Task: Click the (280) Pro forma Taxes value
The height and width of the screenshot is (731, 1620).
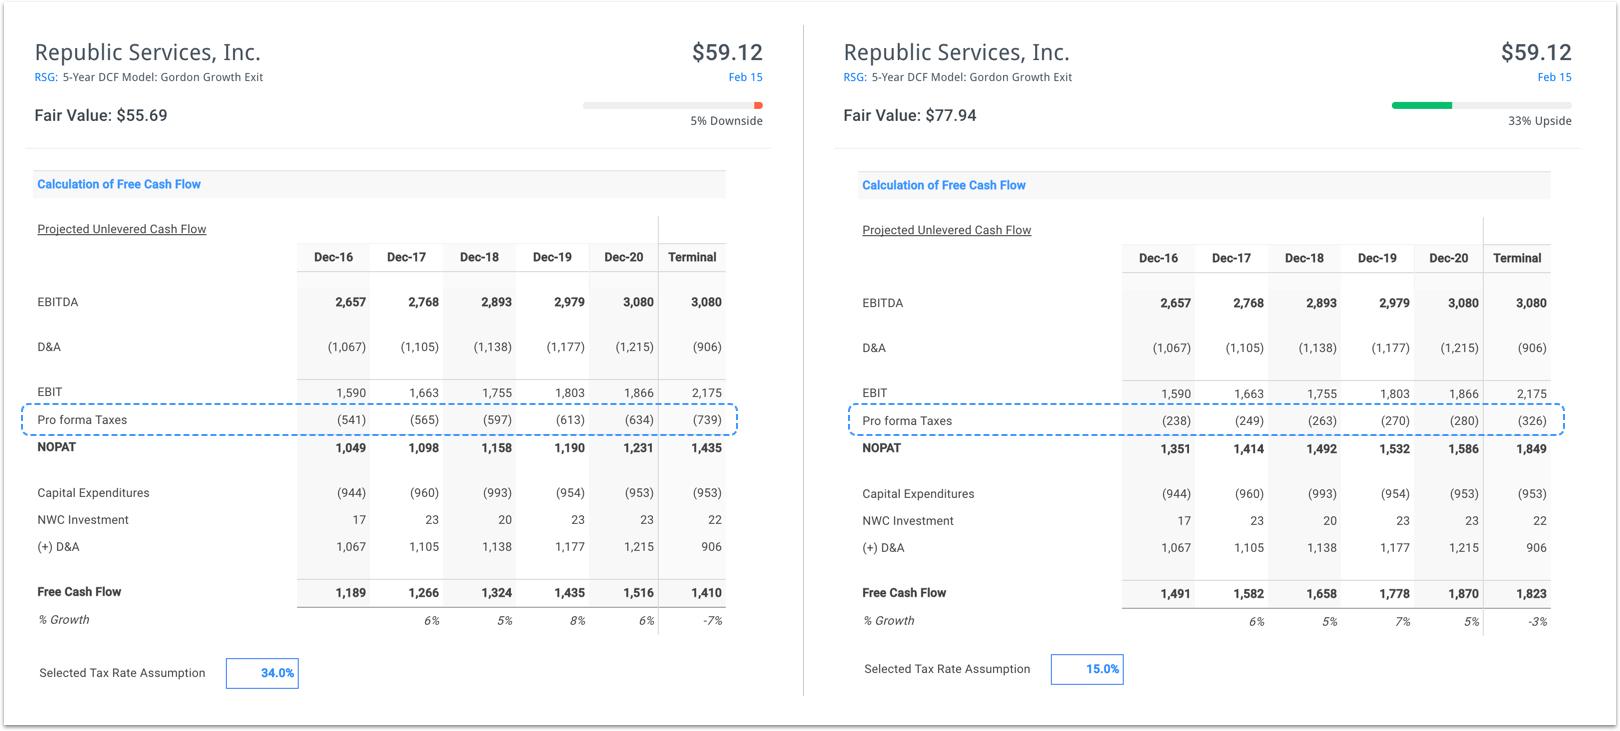Action: coord(1464,421)
